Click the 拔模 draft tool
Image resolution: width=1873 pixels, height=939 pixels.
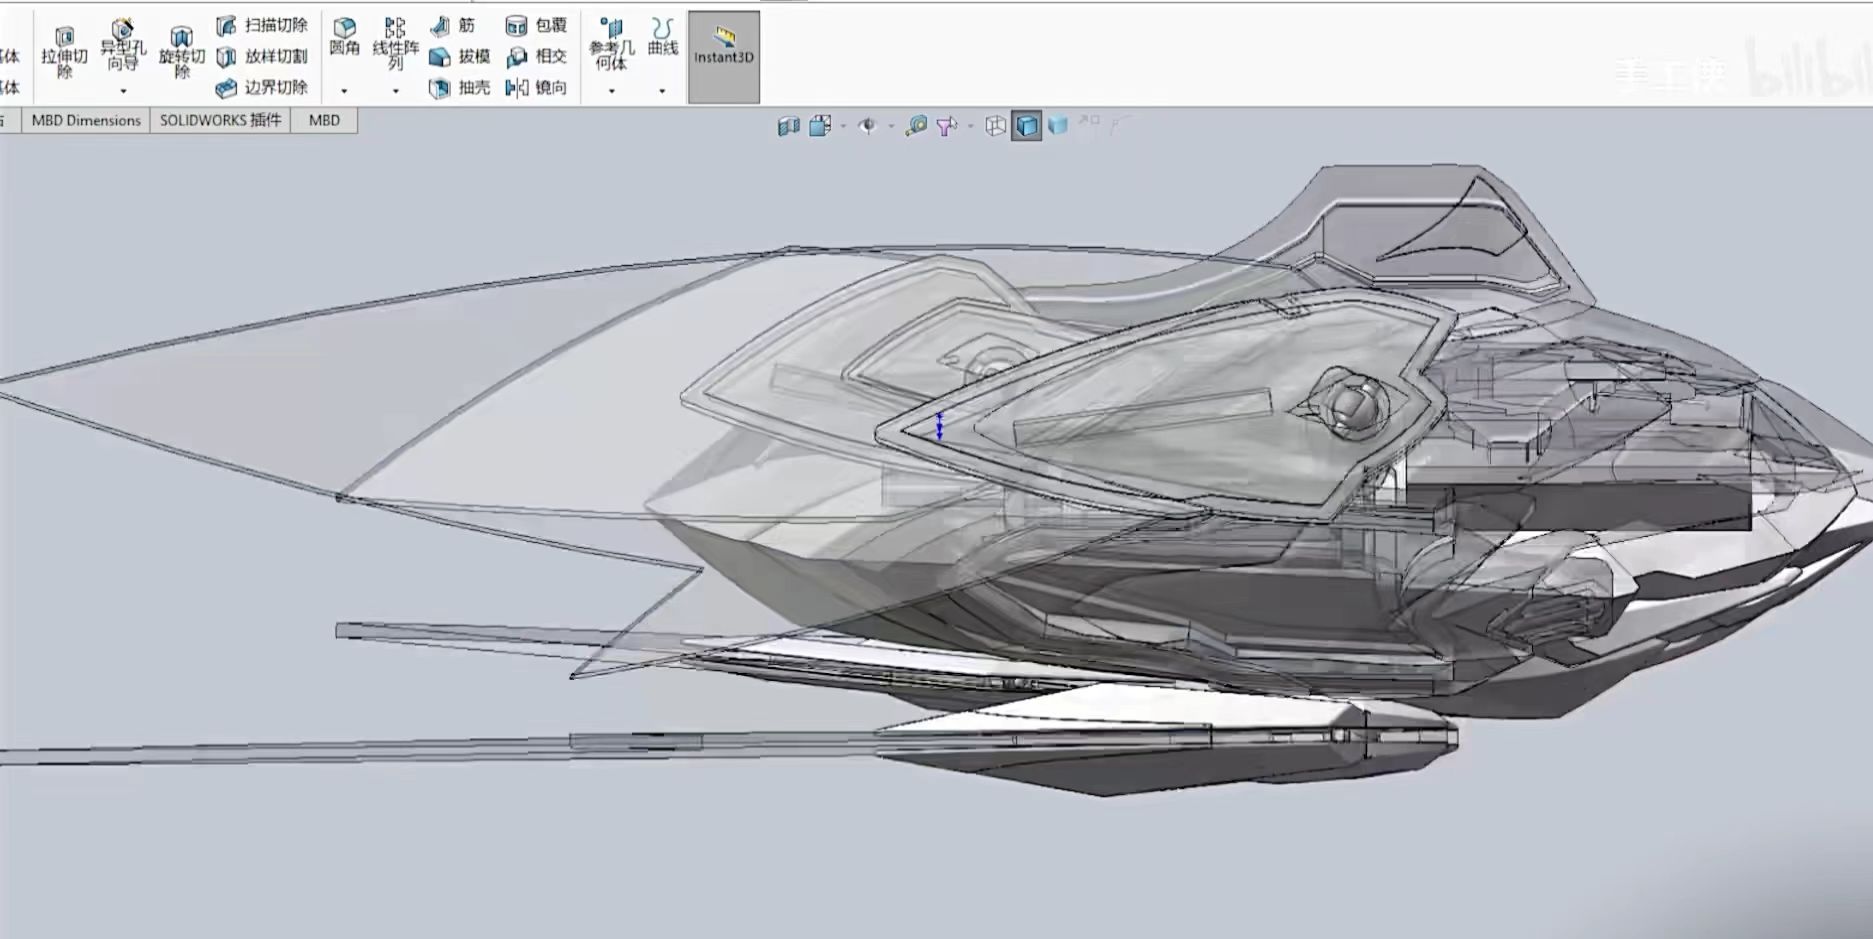tap(459, 57)
